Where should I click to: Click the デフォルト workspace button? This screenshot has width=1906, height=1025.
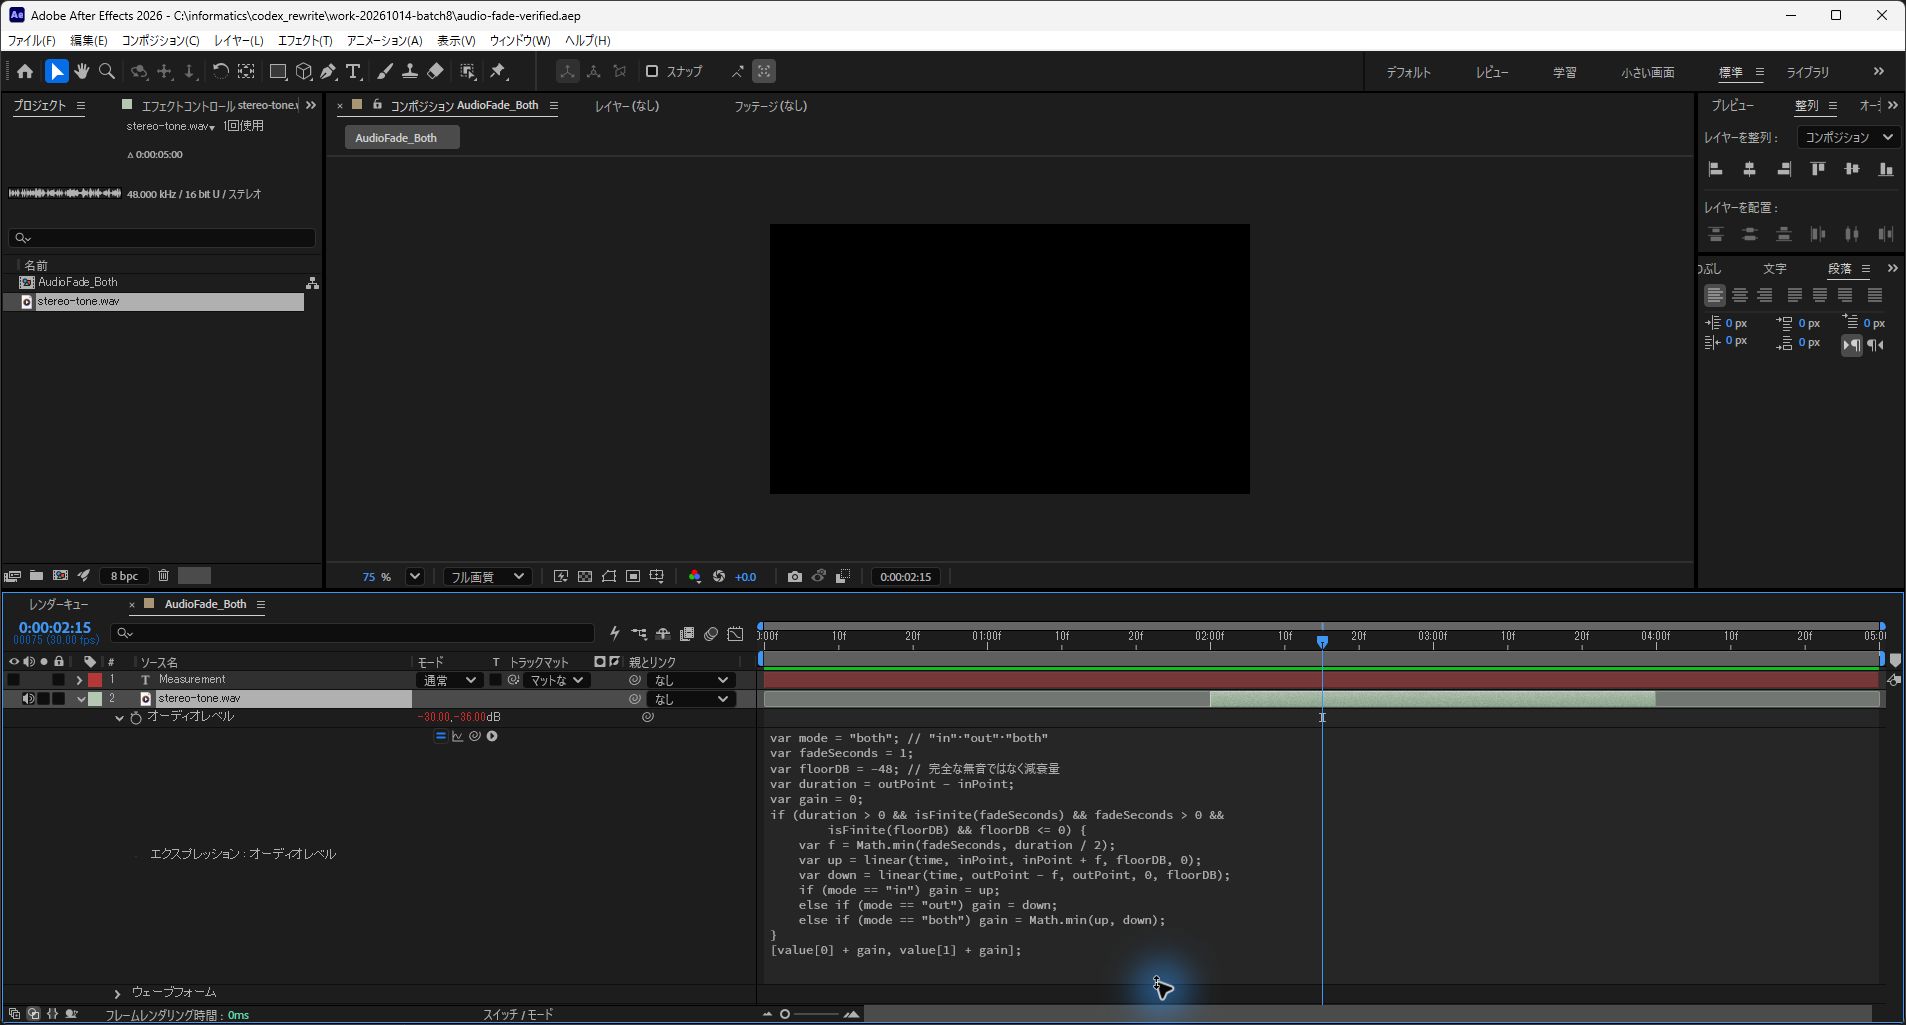(x=1408, y=72)
